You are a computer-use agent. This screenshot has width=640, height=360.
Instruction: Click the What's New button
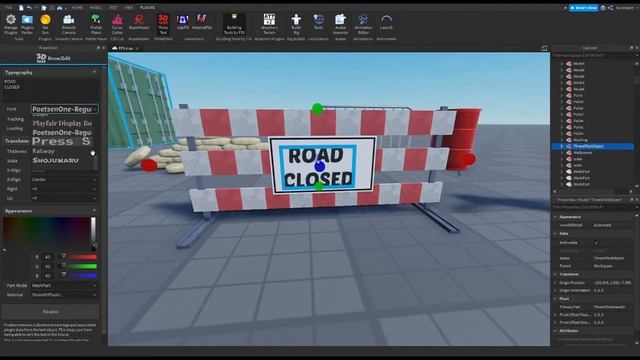584,8
